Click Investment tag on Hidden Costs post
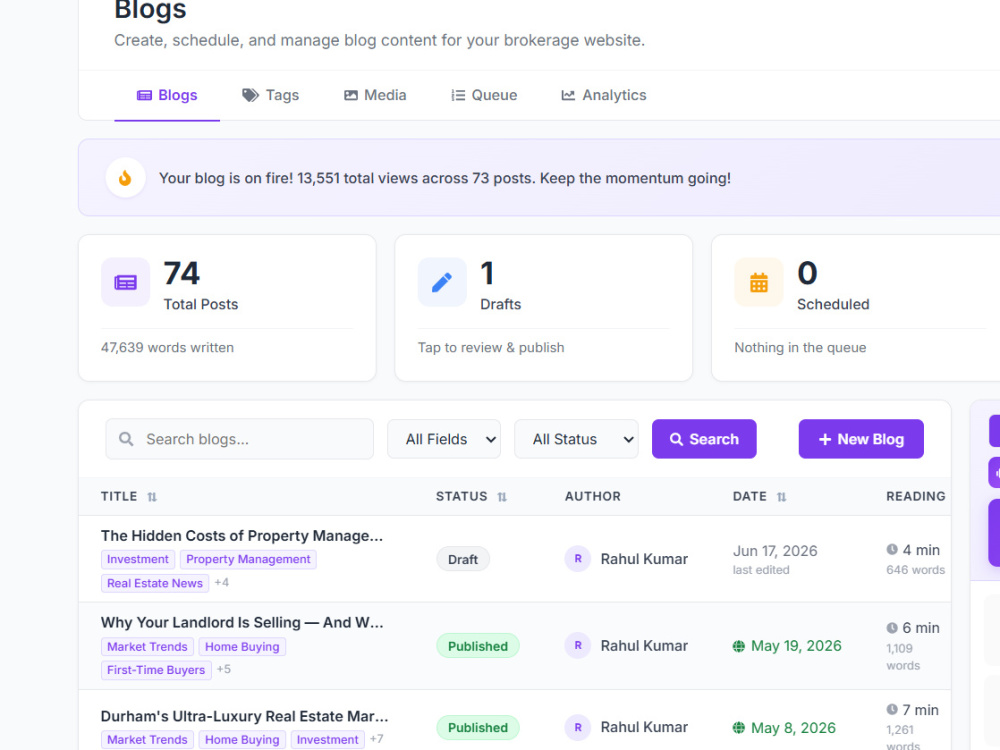 (x=138, y=559)
